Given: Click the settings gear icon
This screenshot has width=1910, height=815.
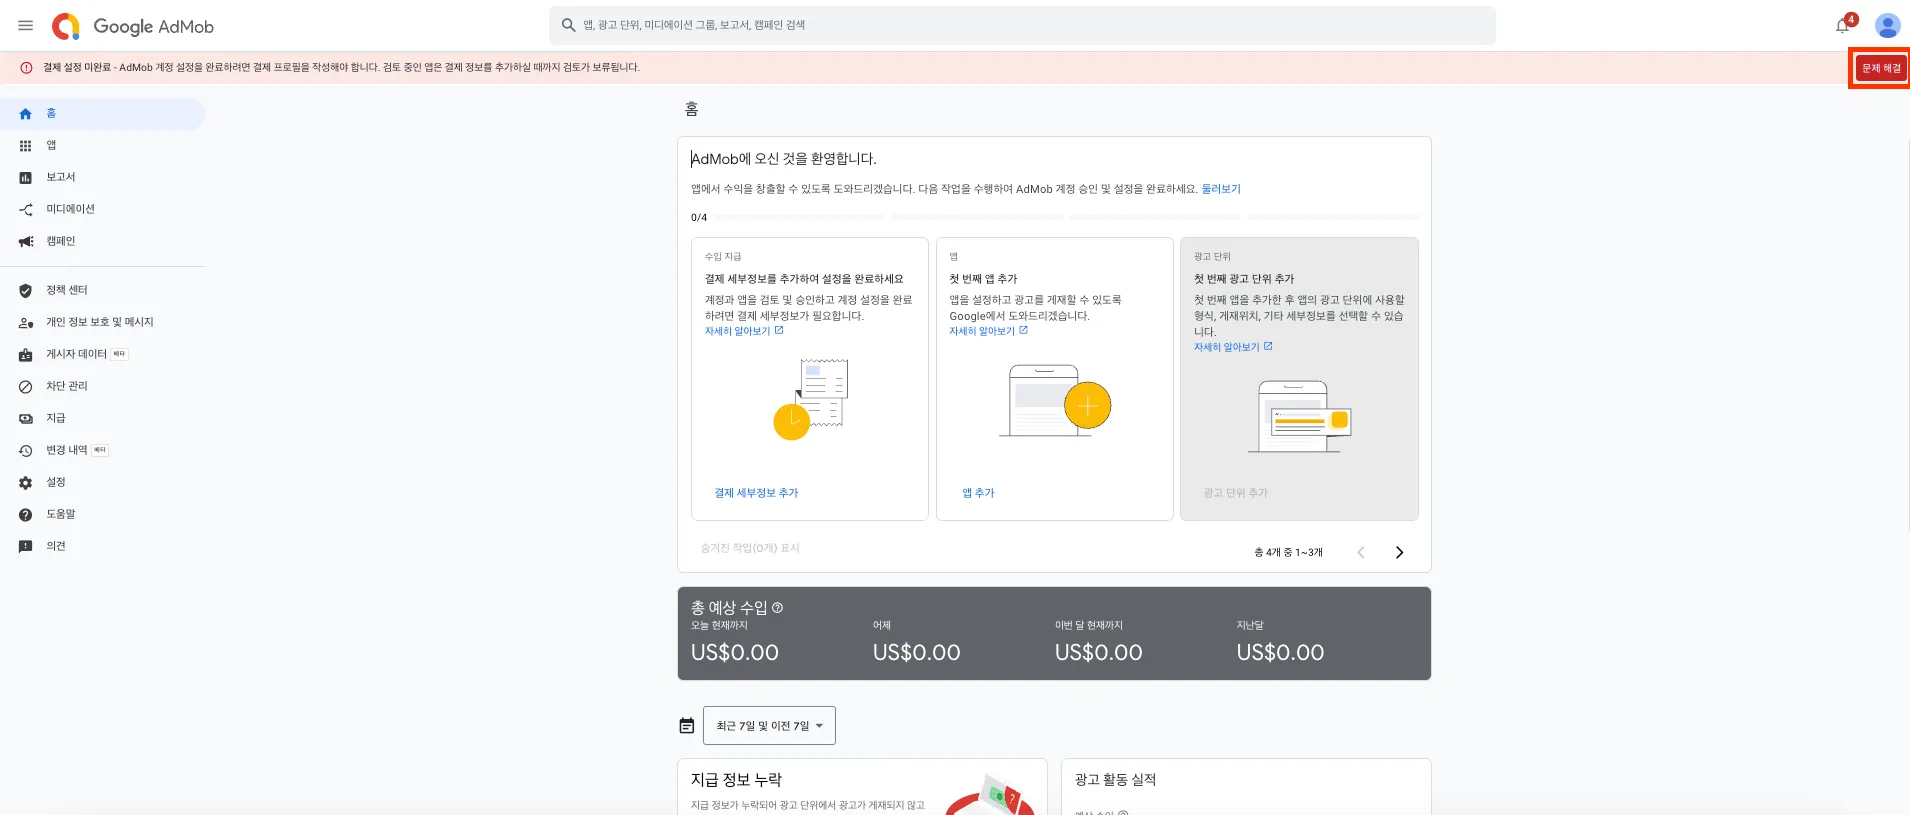Looking at the screenshot, I should point(26,483).
